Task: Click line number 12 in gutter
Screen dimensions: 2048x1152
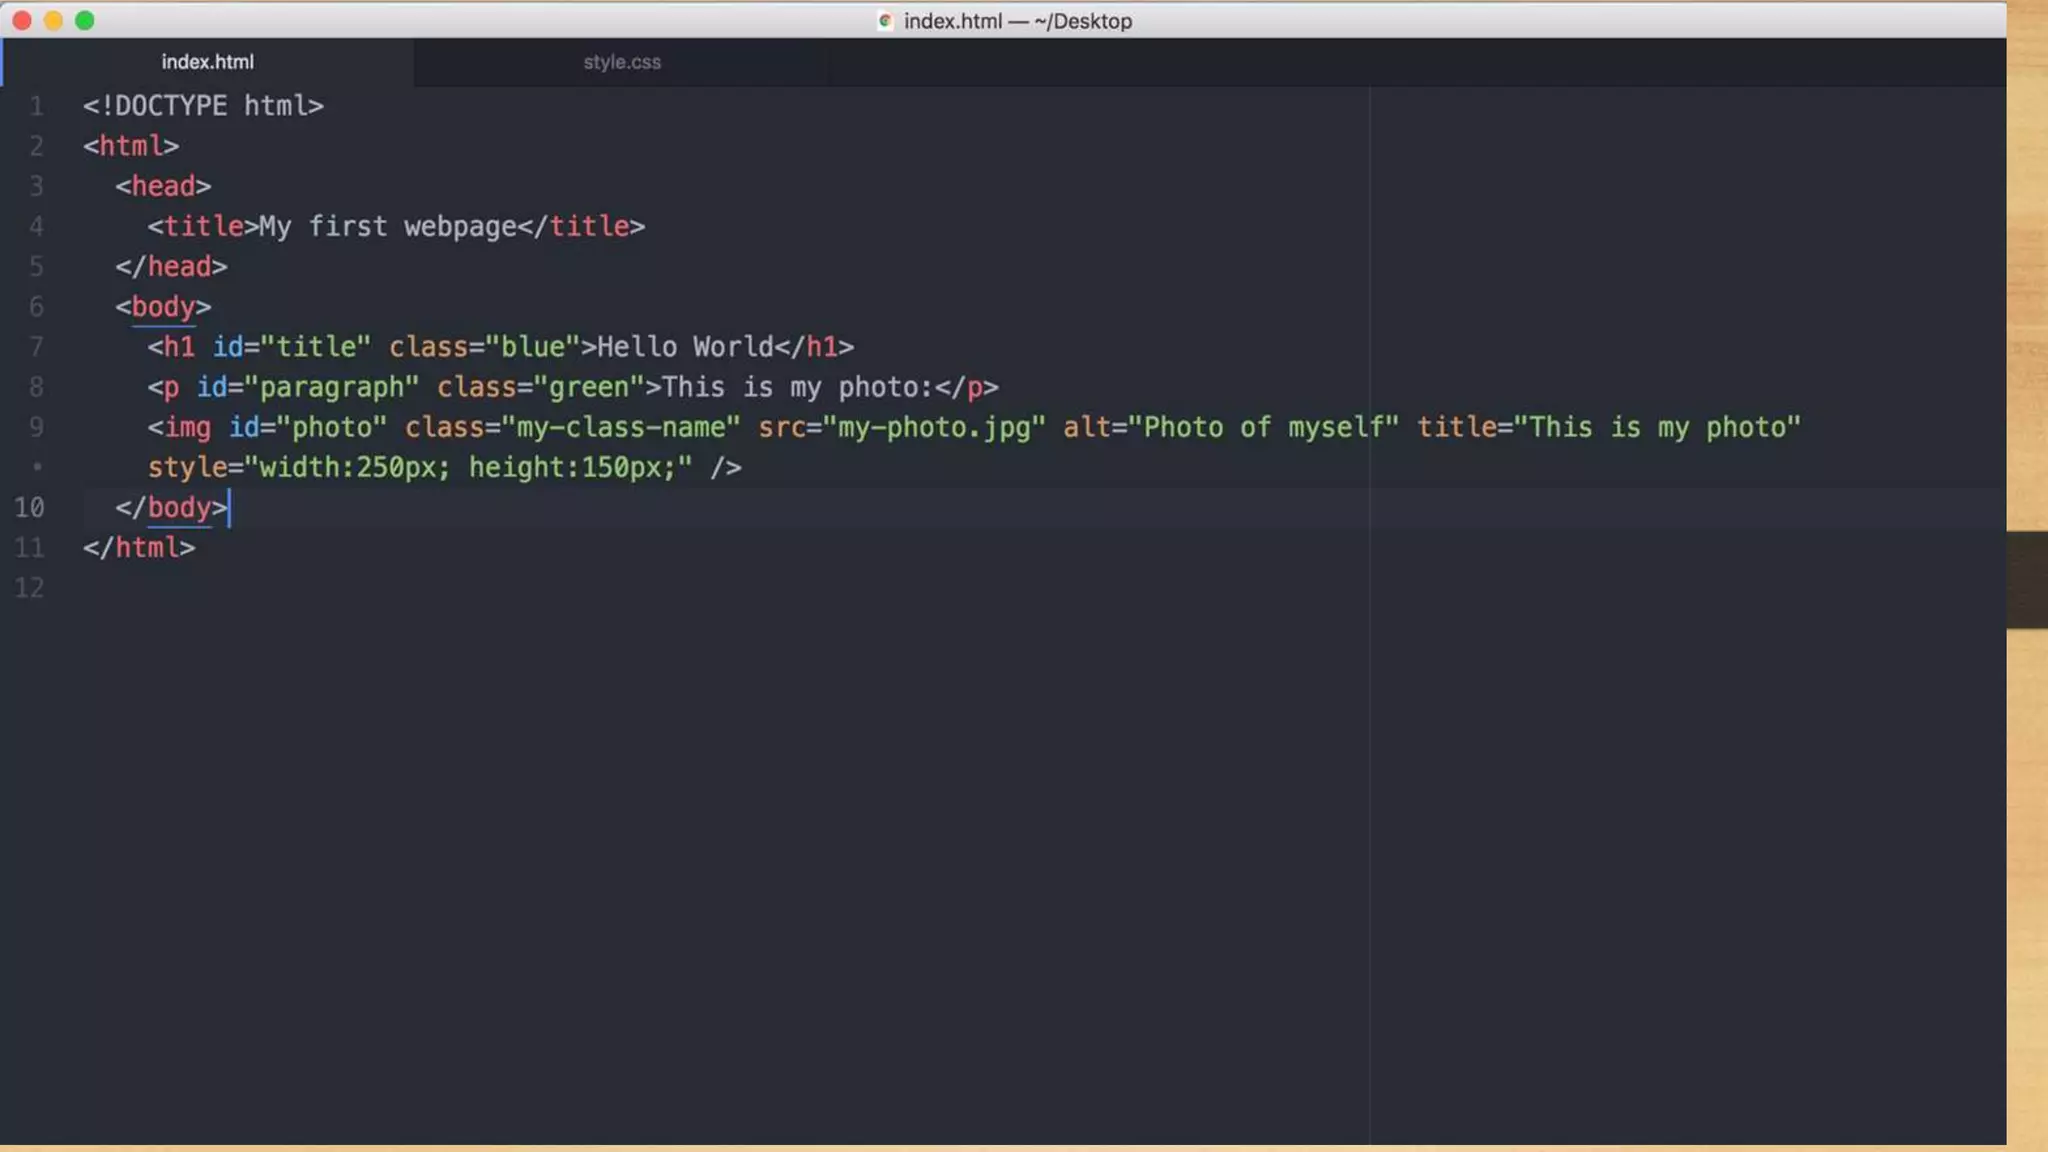Action: [x=29, y=588]
